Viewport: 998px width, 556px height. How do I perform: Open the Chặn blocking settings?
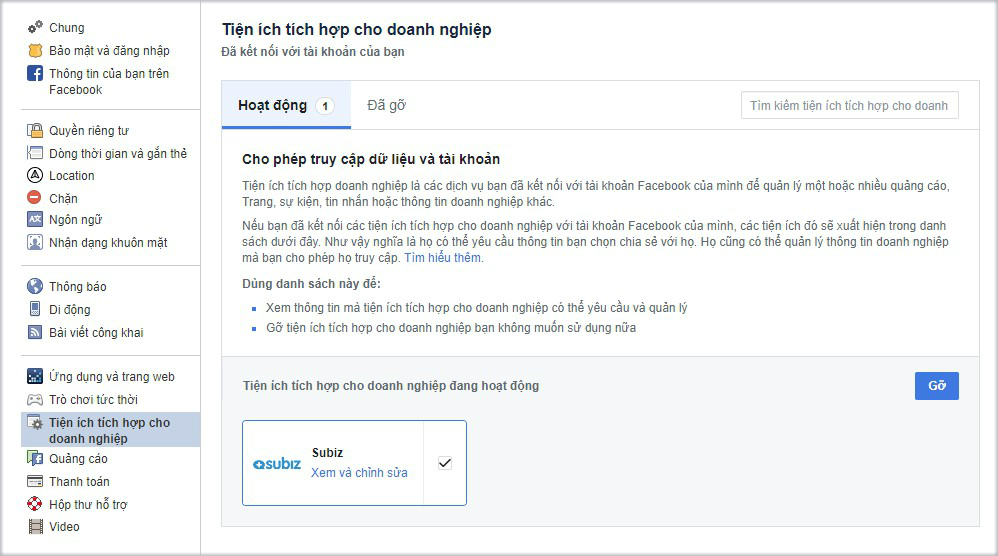(63, 198)
